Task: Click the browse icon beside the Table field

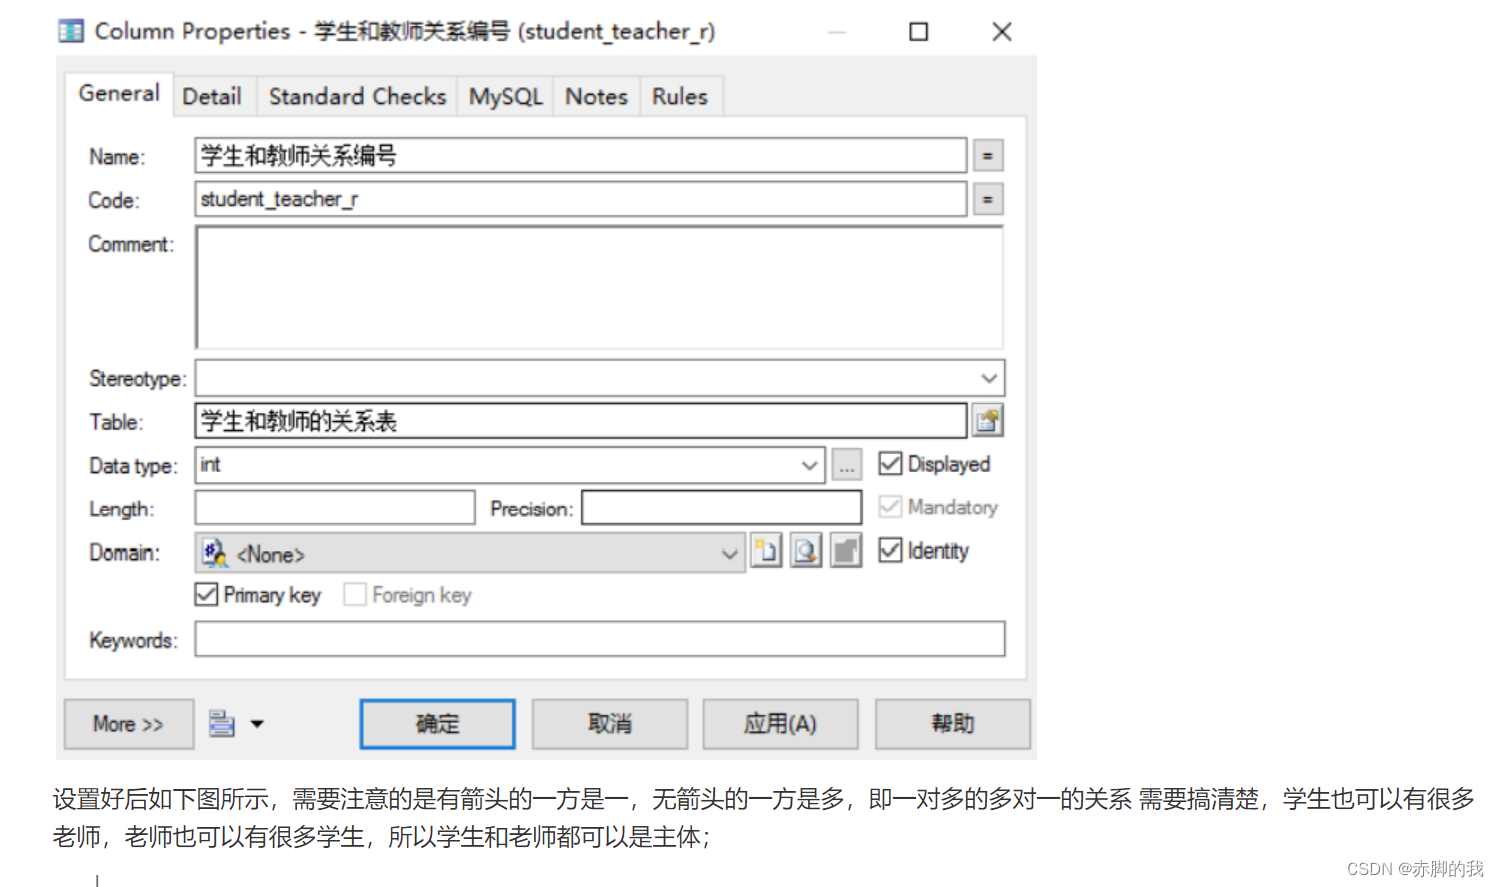Action: coord(987,420)
